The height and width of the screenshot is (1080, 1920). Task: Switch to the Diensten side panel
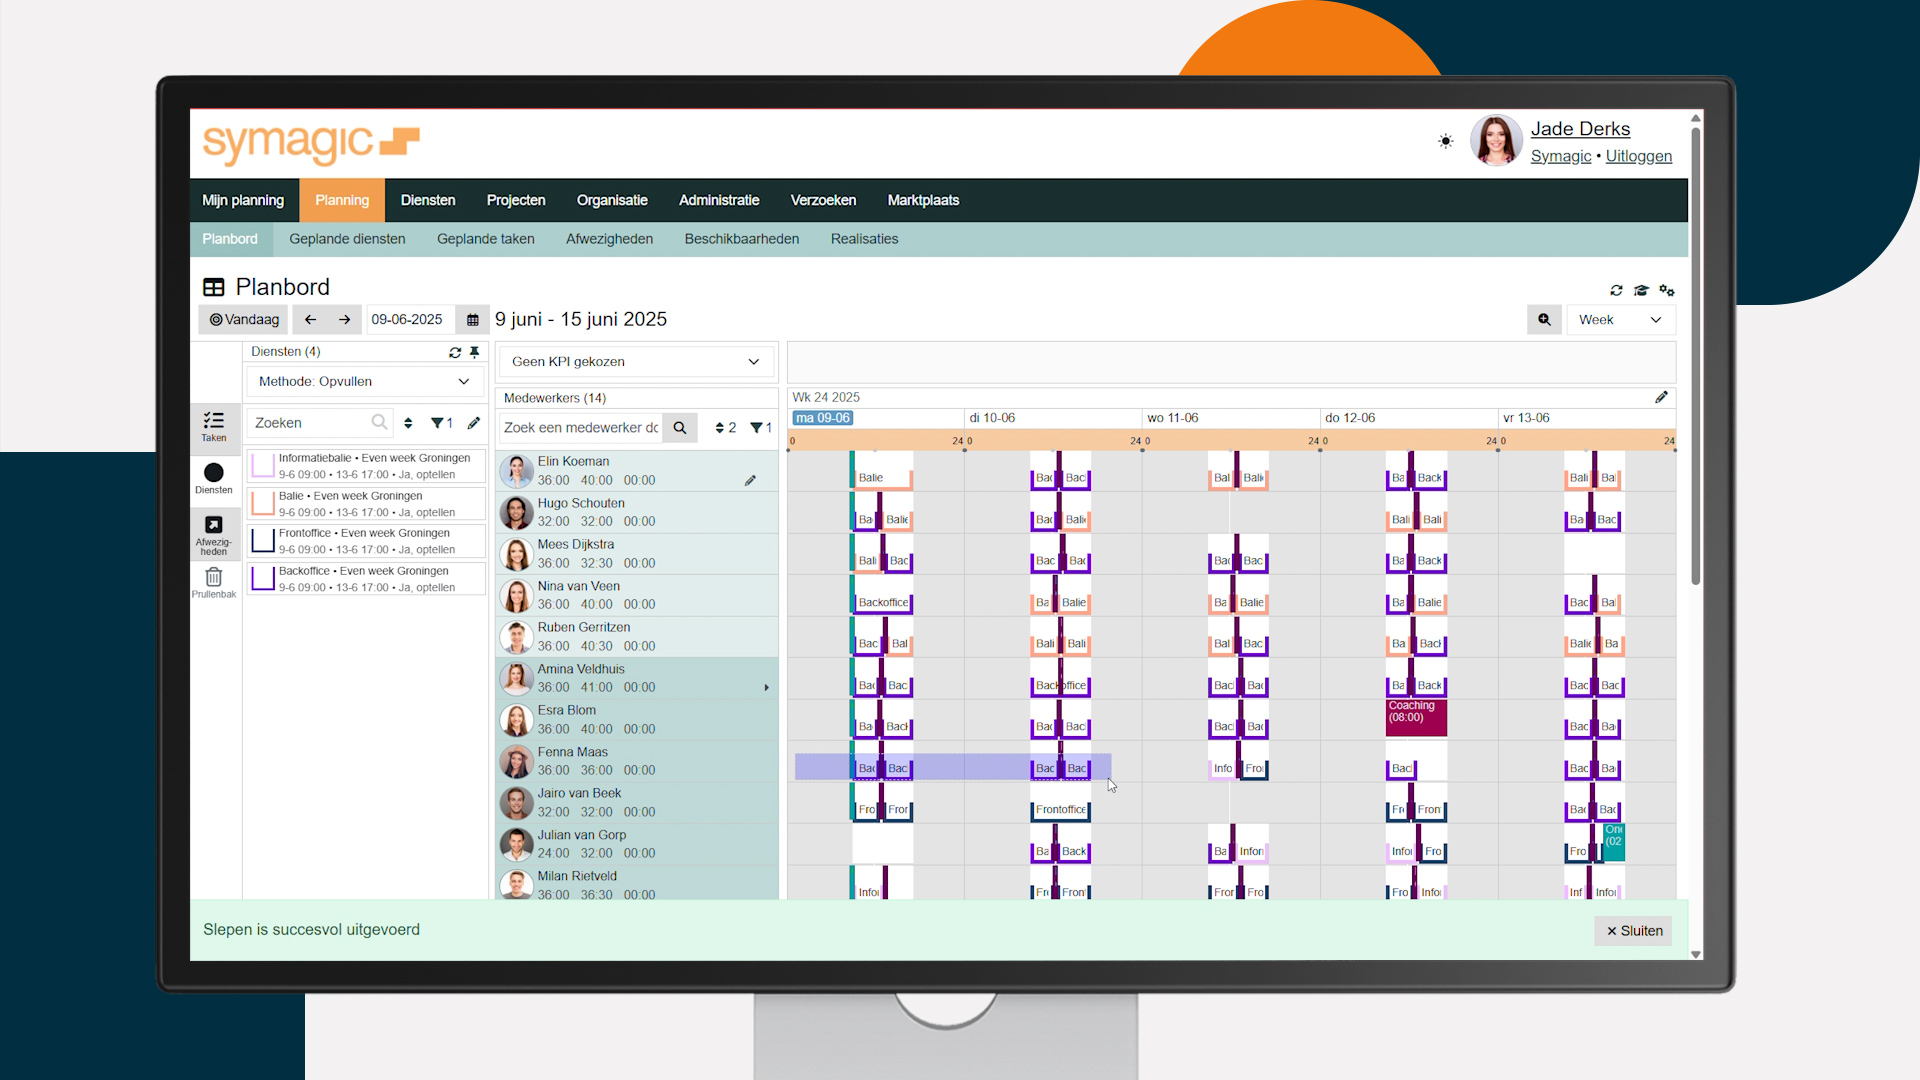click(x=213, y=478)
